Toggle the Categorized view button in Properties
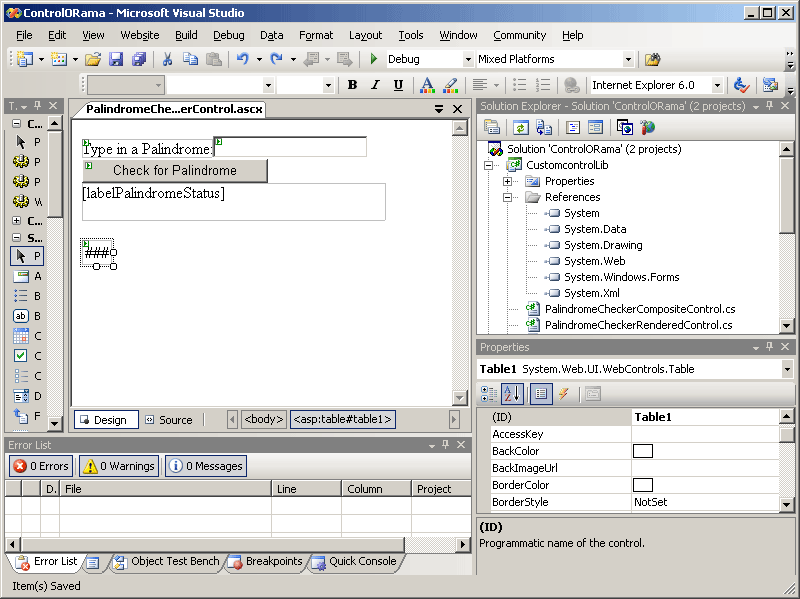Screen dimensions: 800x599 coord(490,393)
